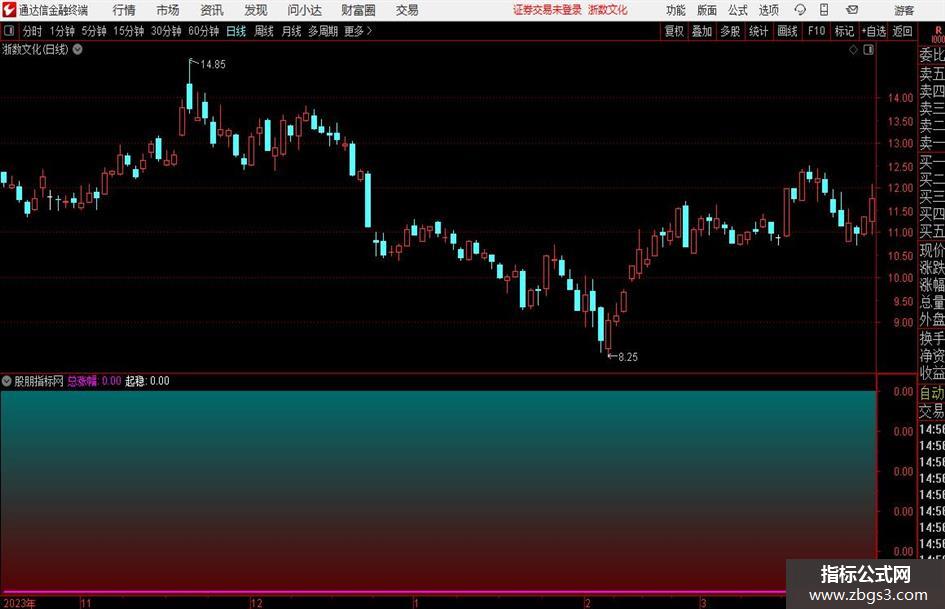This screenshot has width=945, height=609.
Task: Click the month 11 marker on time axis
Action: [x=86, y=603]
